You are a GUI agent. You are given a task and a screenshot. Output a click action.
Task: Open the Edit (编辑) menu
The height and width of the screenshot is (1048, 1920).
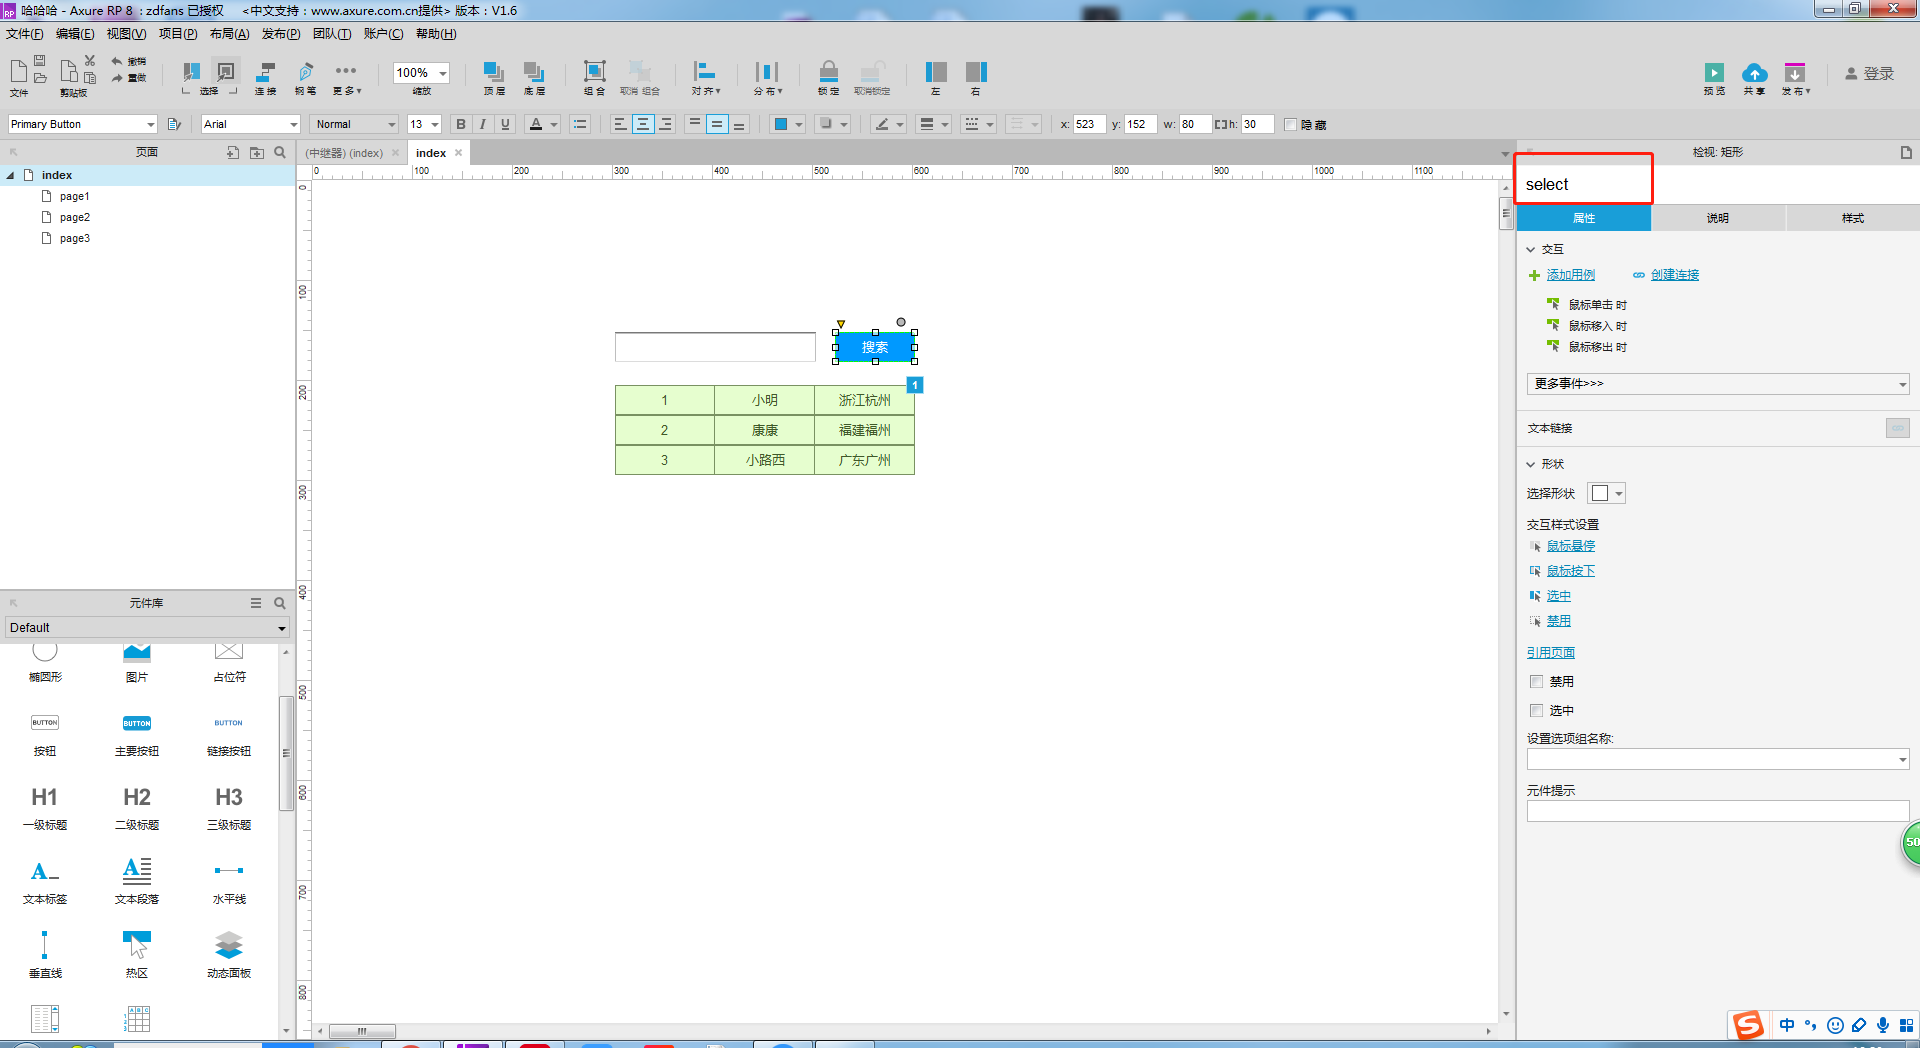pyautogui.click(x=75, y=34)
